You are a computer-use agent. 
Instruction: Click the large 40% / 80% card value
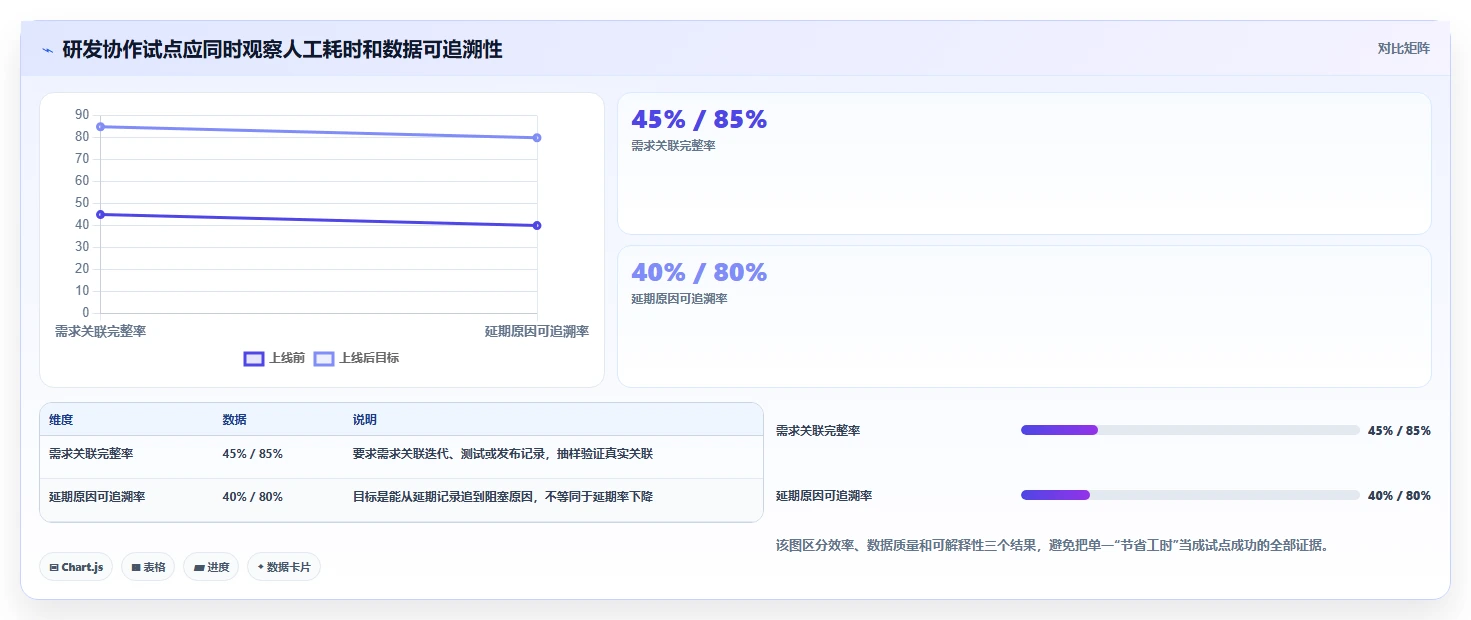(699, 272)
